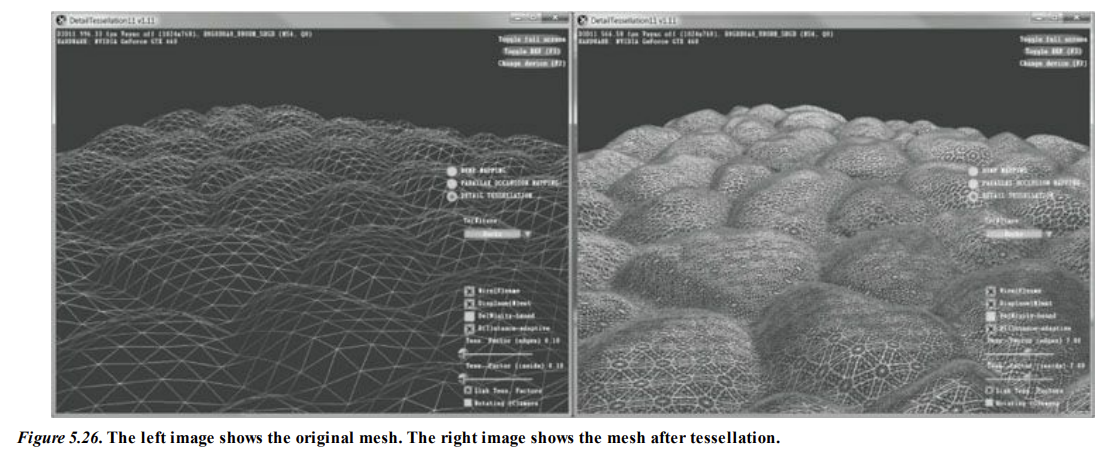Select Detail Tessellation radio in the left wireframe window
Viewport: 1117px width, 454px height.
tap(452, 195)
